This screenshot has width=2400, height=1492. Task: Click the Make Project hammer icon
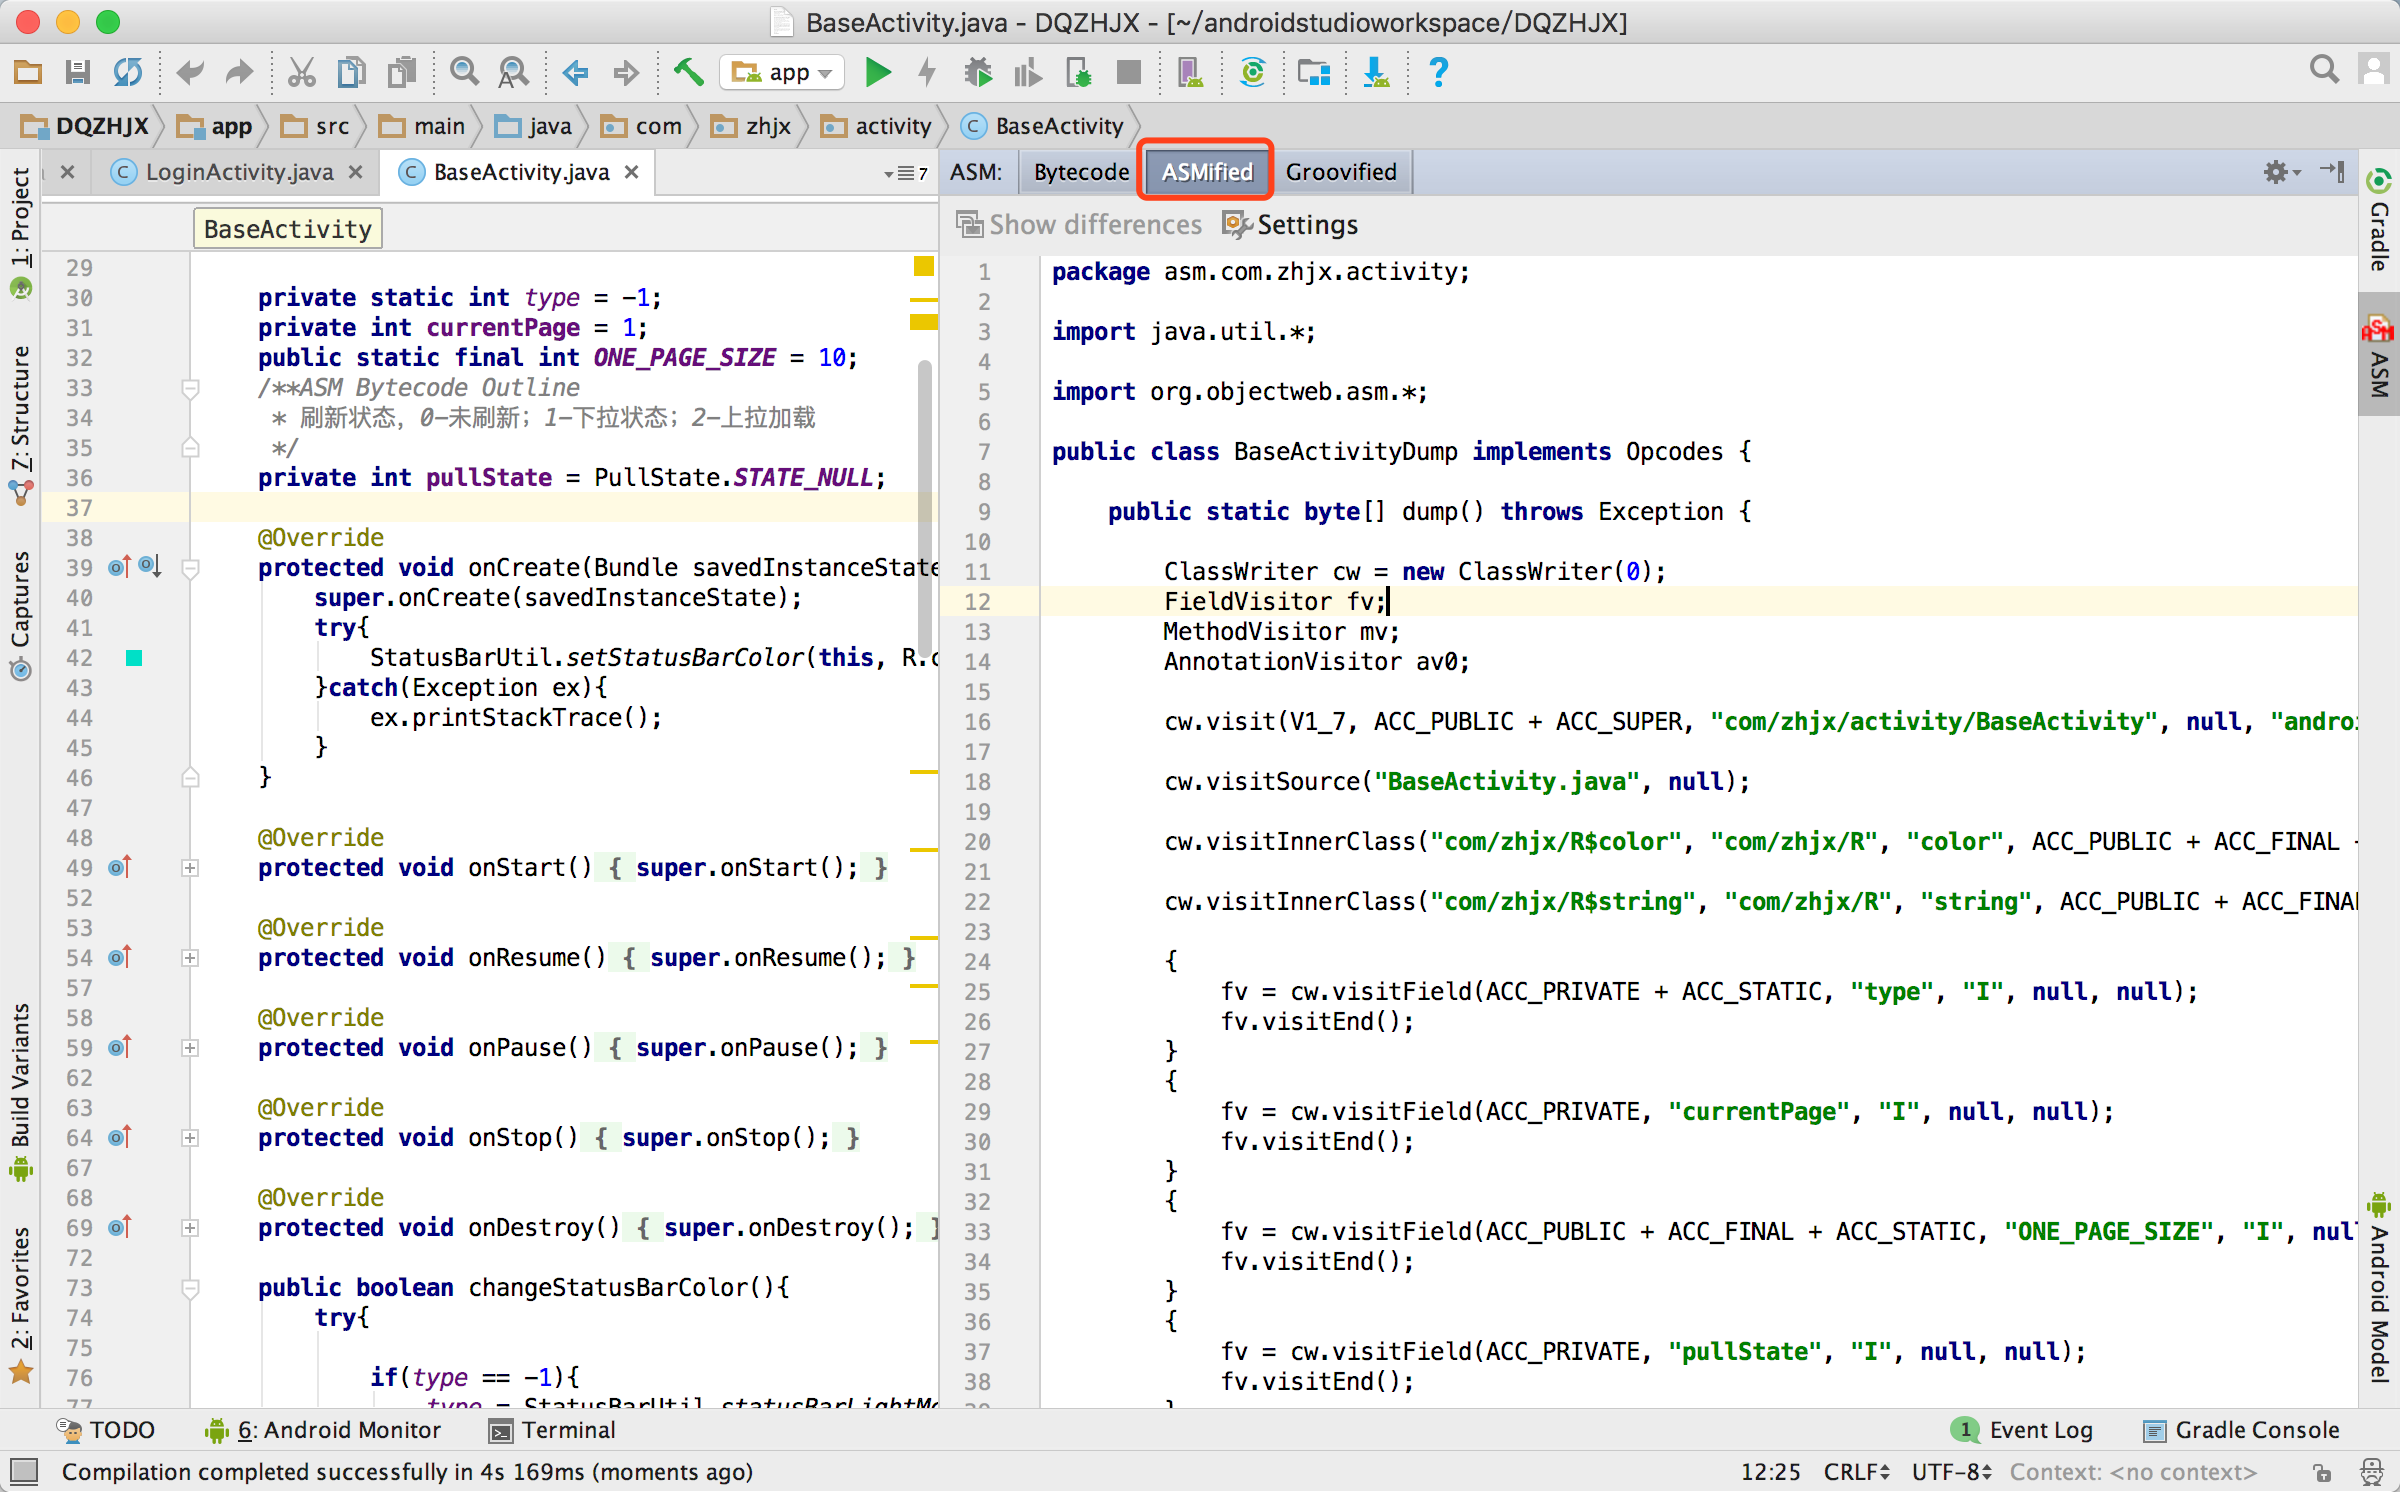pyautogui.click(x=688, y=72)
